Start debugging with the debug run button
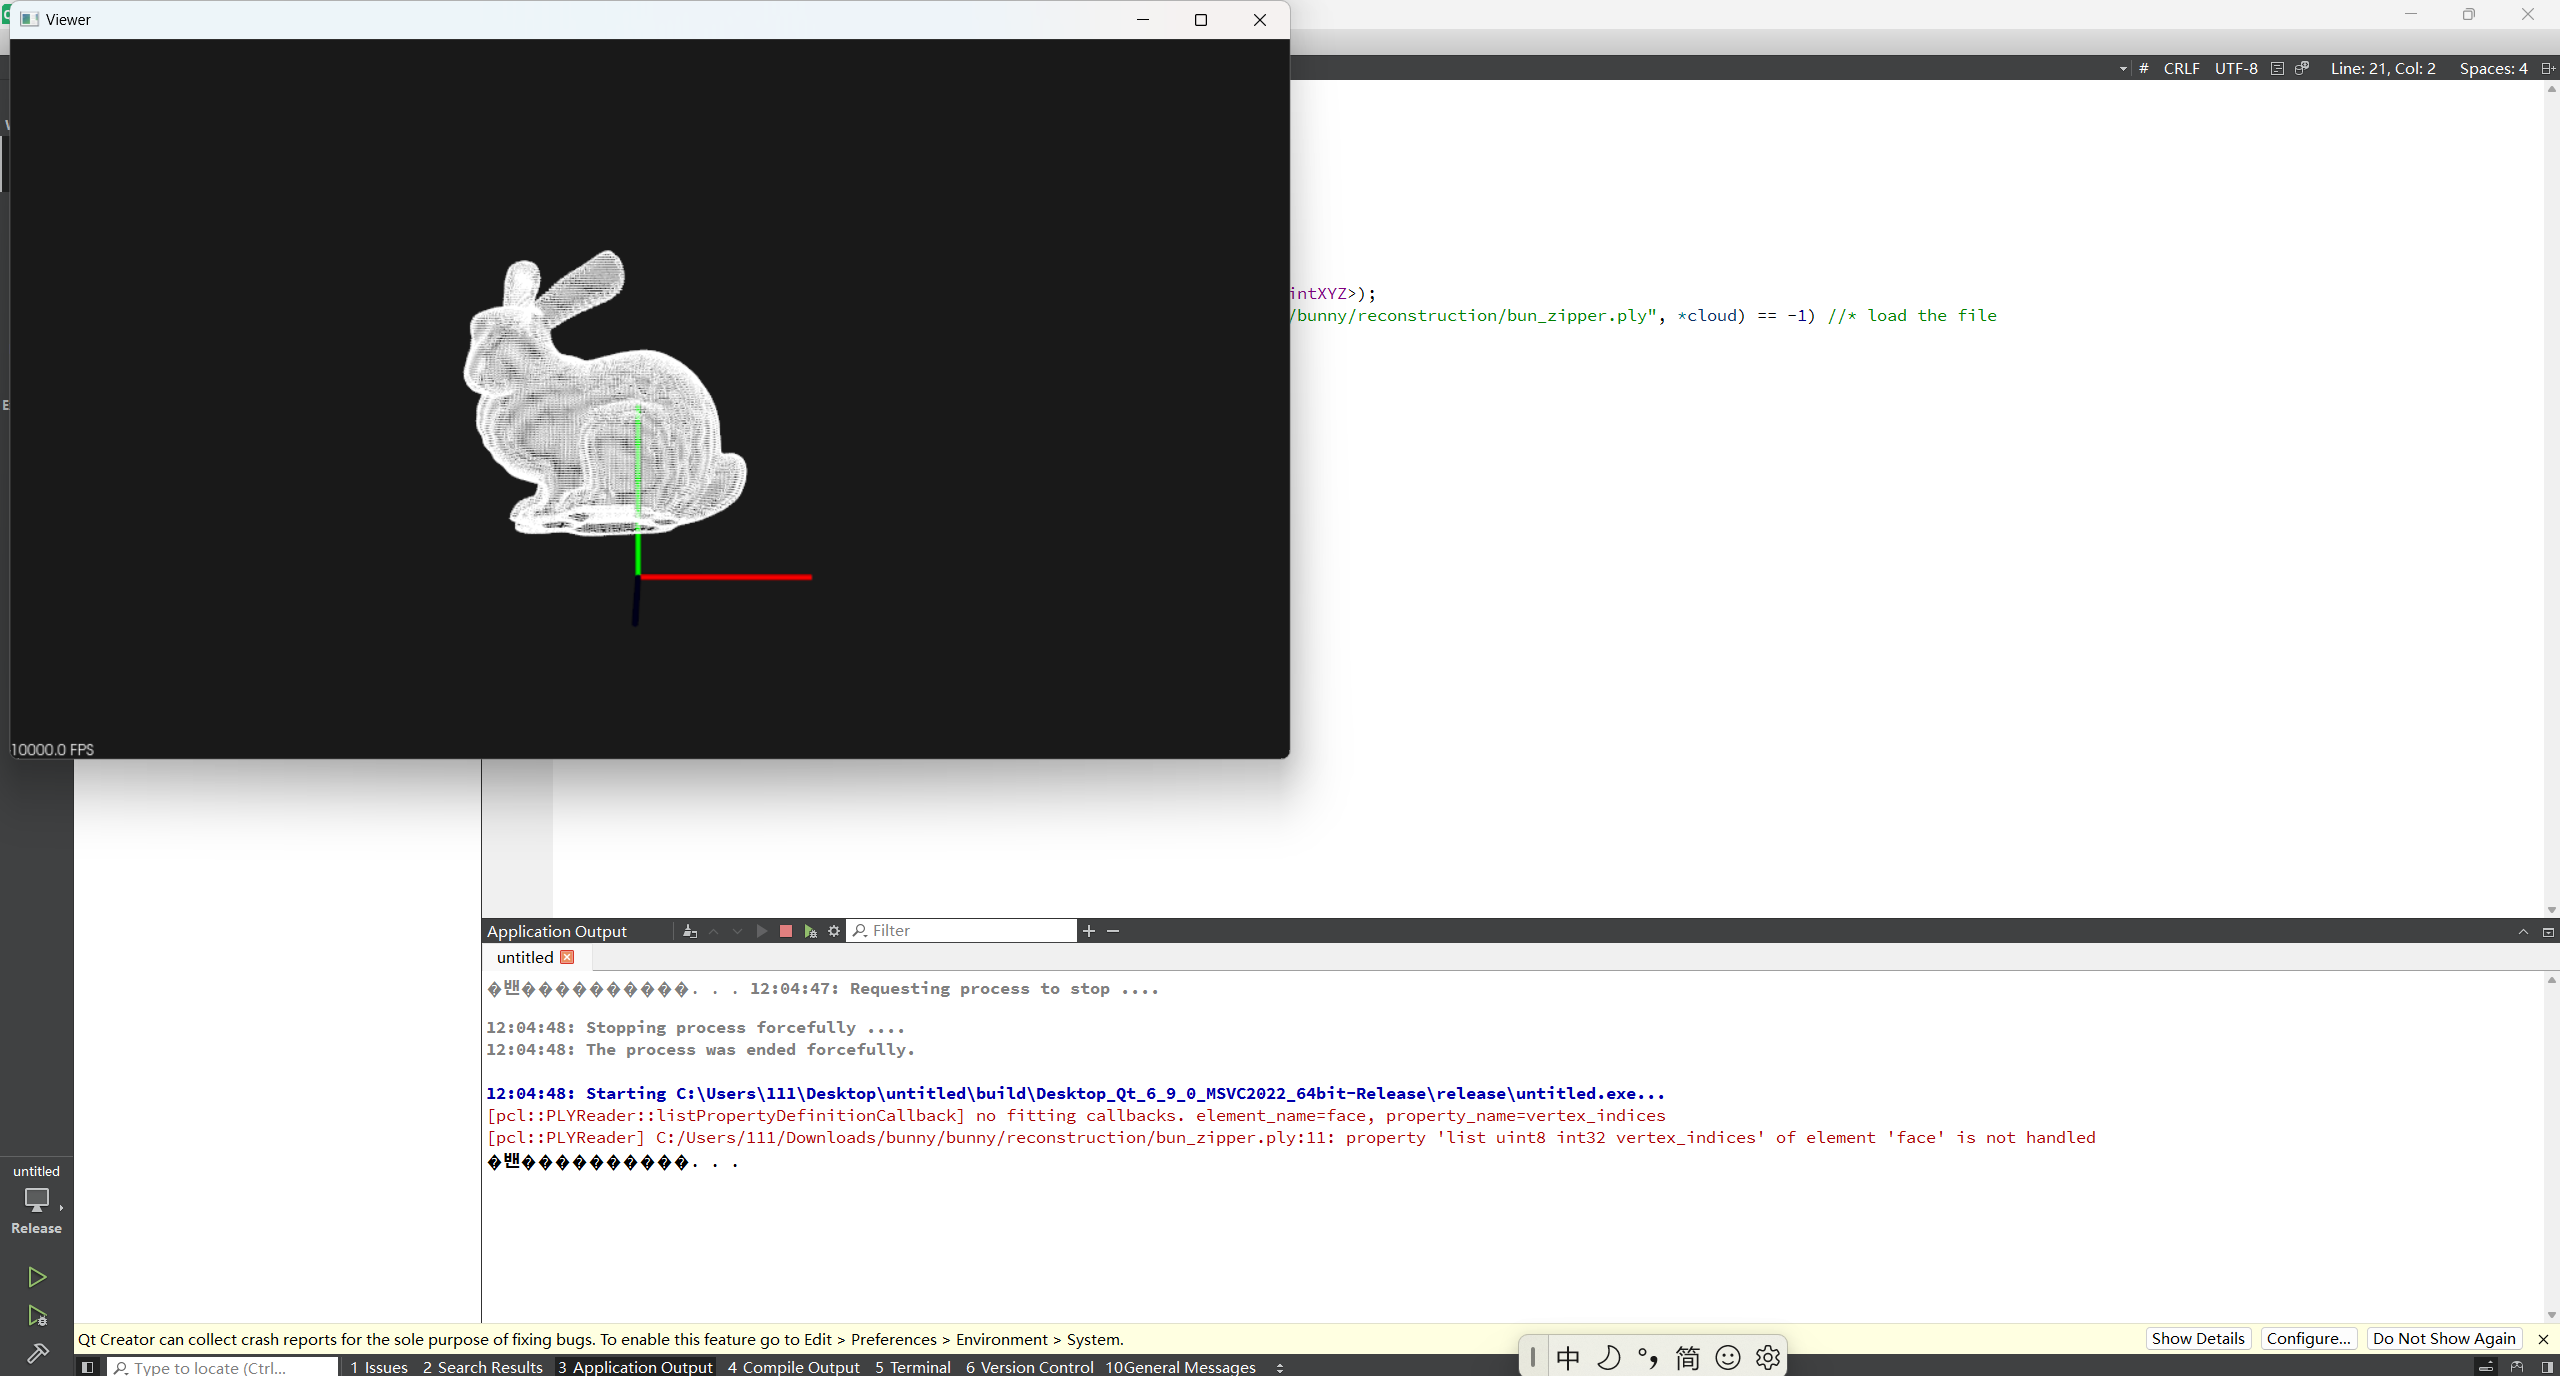 point(37,1317)
